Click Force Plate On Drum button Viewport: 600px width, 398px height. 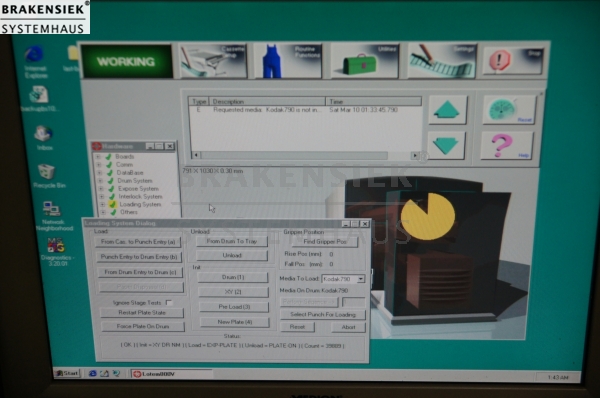click(x=142, y=326)
